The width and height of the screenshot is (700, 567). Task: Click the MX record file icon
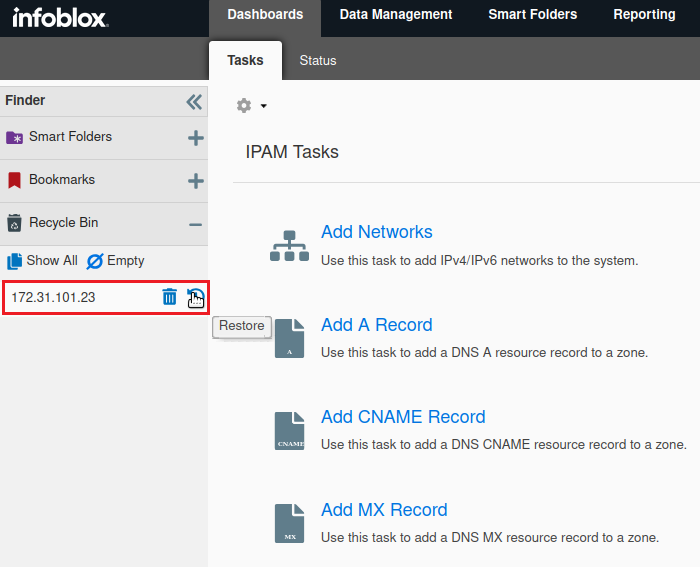pos(289,524)
